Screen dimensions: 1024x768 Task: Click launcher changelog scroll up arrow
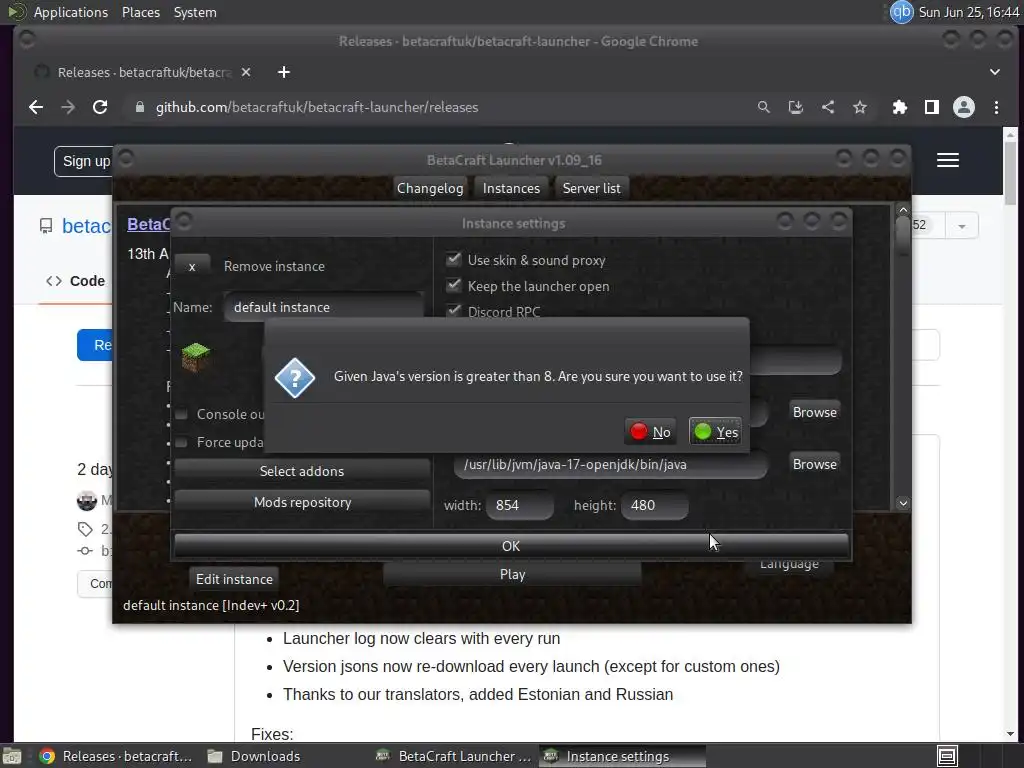tap(903, 210)
